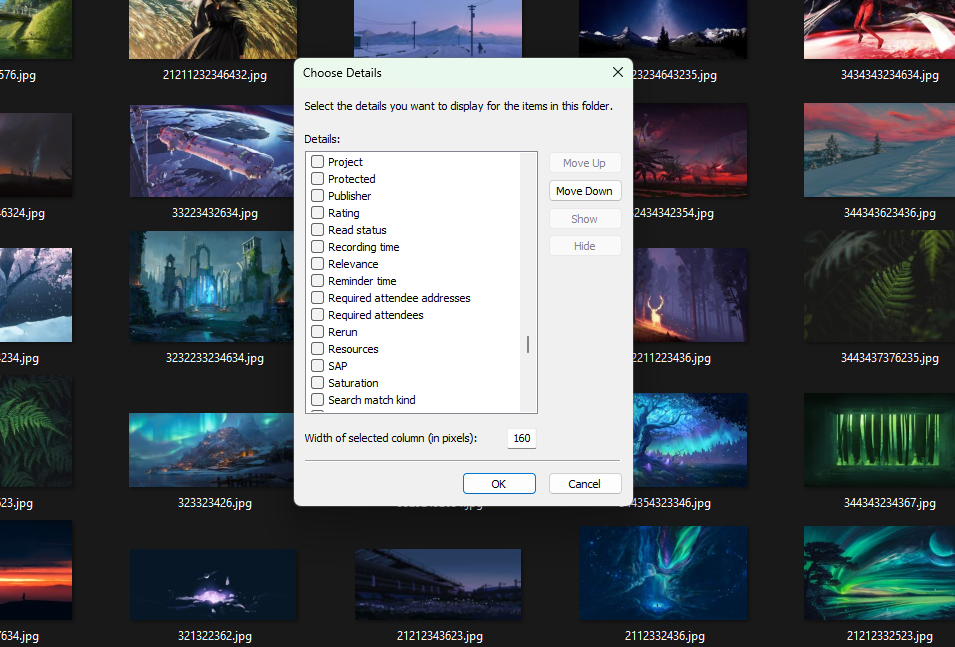Screen dimensions: 955x647
Task: Select the glowing blue tree thumbnail
Action: pyautogui.click(x=690, y=440)
